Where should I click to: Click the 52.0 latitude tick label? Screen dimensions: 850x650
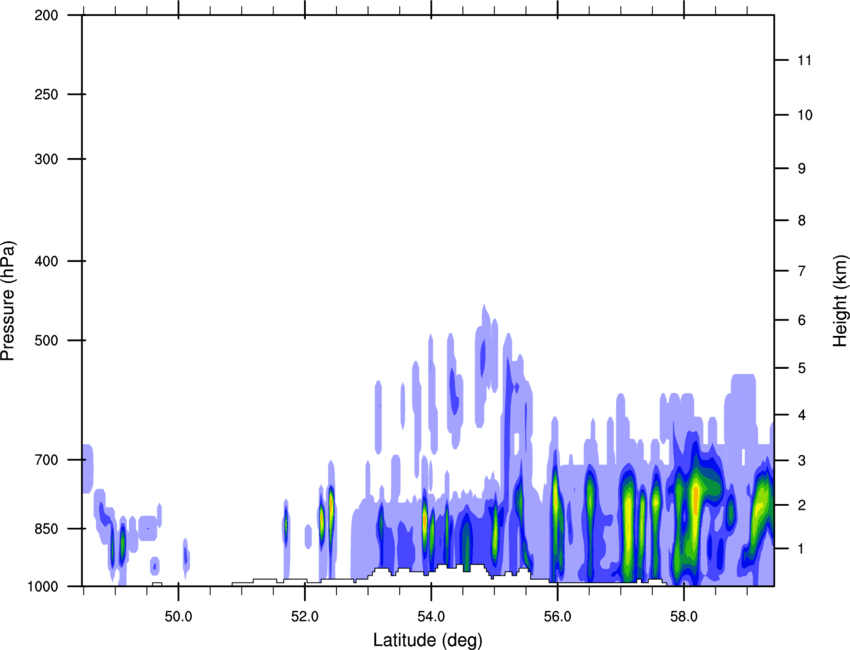point(305,616)
